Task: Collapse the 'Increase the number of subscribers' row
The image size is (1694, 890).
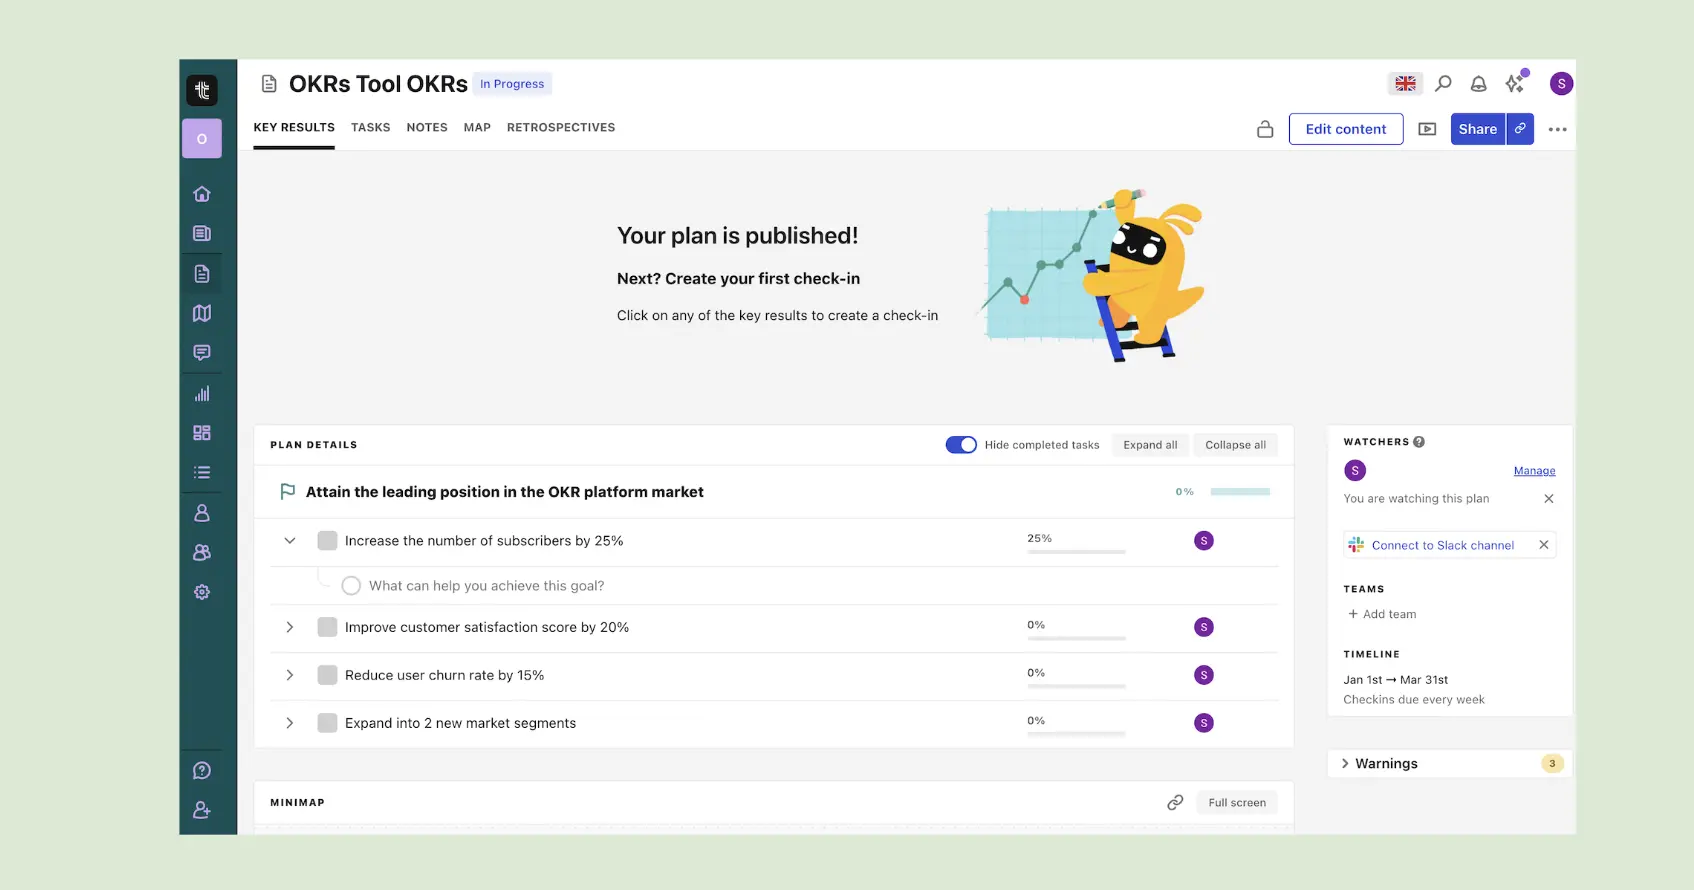Action: point(290,541)
